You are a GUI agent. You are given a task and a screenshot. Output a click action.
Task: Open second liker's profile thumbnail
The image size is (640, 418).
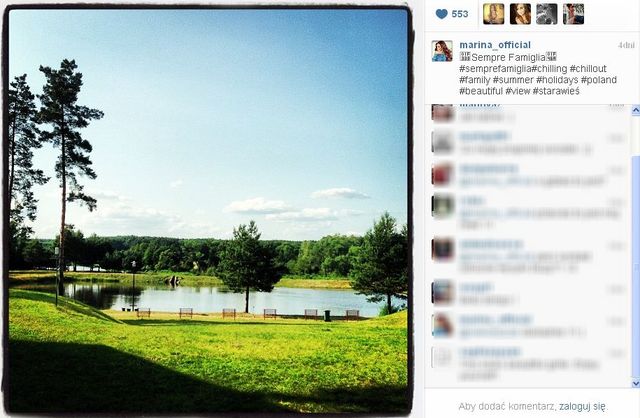(520, 14)
